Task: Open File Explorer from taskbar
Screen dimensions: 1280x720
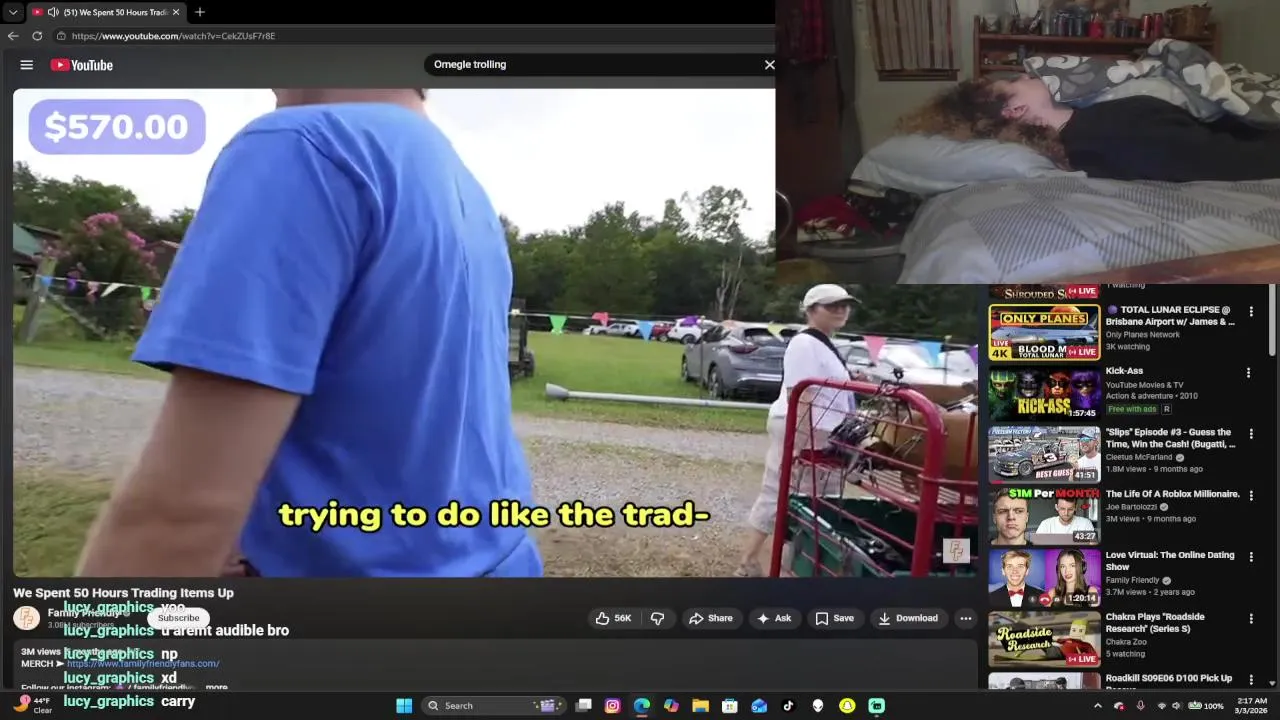Action: [701, 706]
